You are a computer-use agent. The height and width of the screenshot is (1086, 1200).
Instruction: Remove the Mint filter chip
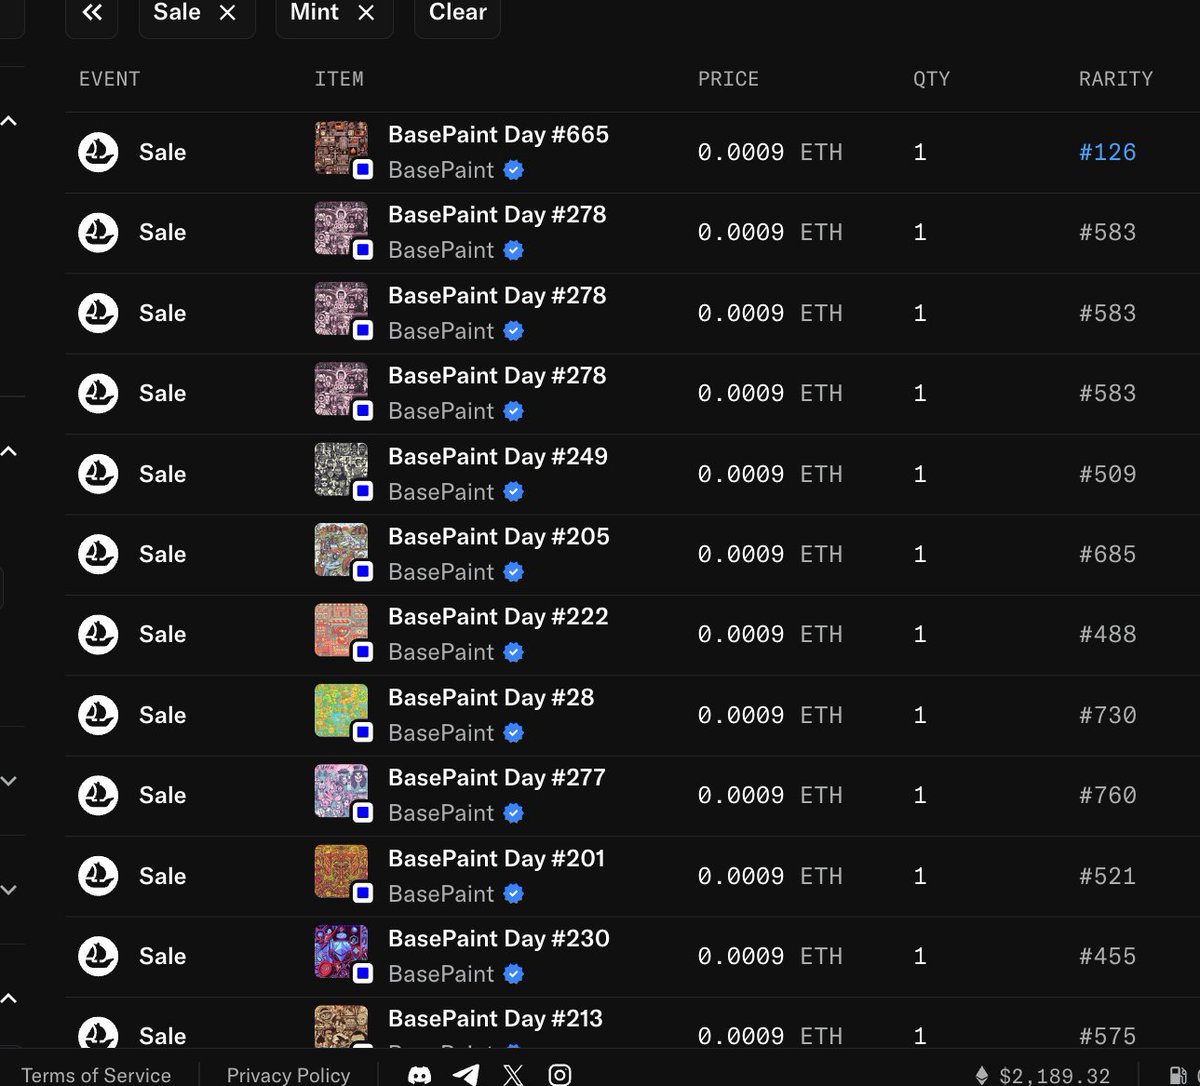click(366, 13)
